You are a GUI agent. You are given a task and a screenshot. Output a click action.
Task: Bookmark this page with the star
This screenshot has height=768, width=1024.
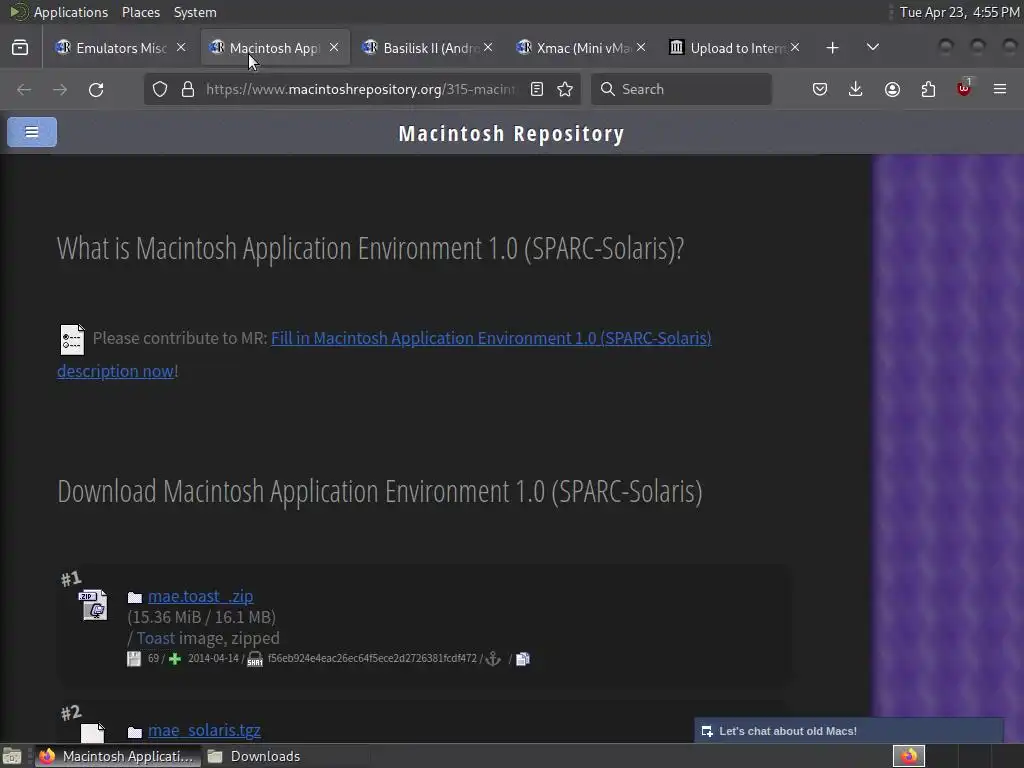pyautogui.click(x=566, y=89)
